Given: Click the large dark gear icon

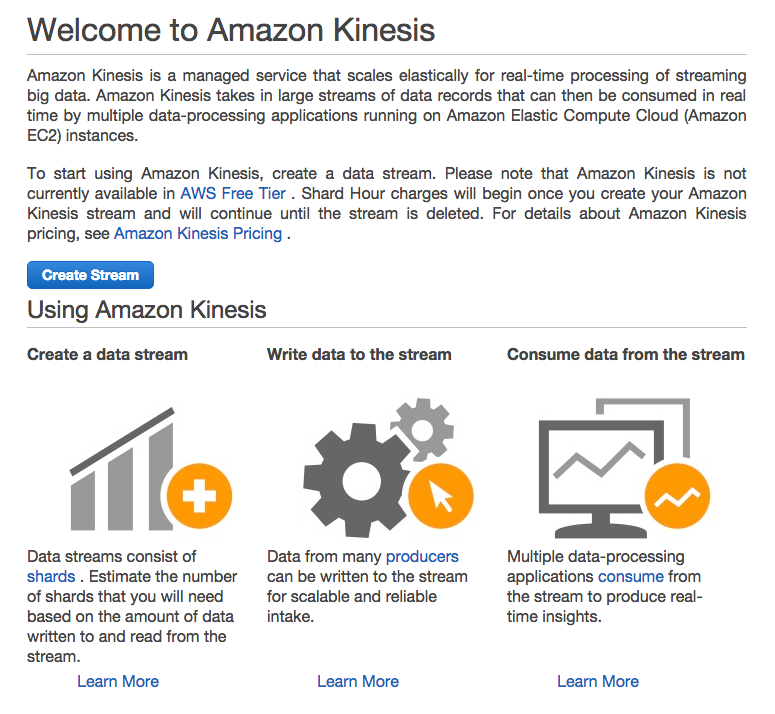Looking at the screenshot, I should 356,481.
